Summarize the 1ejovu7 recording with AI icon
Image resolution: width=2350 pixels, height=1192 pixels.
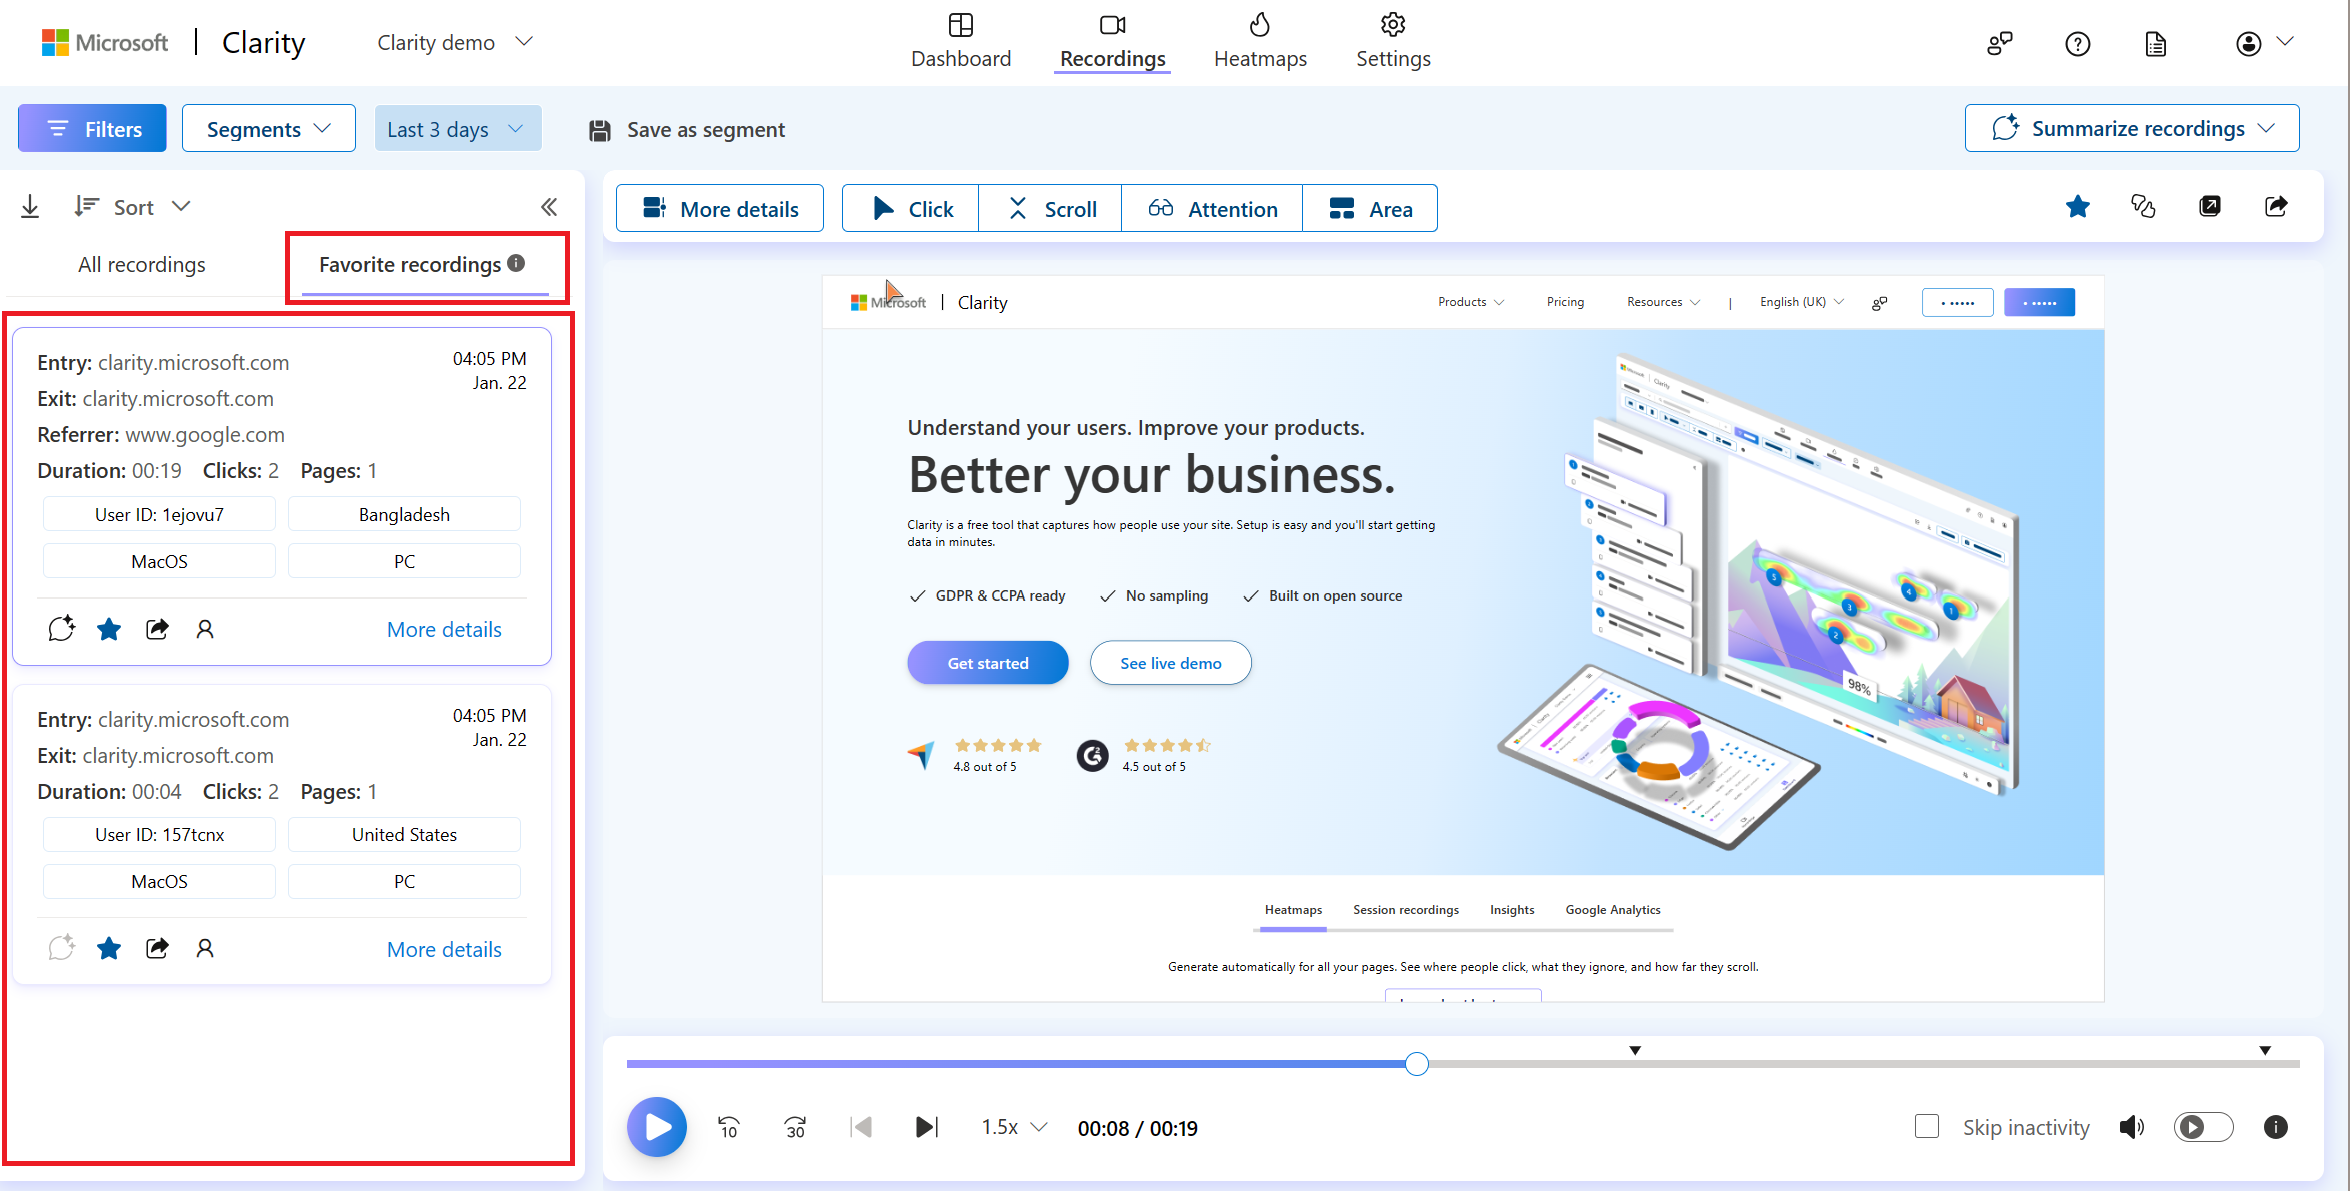(x=61, y=628)
